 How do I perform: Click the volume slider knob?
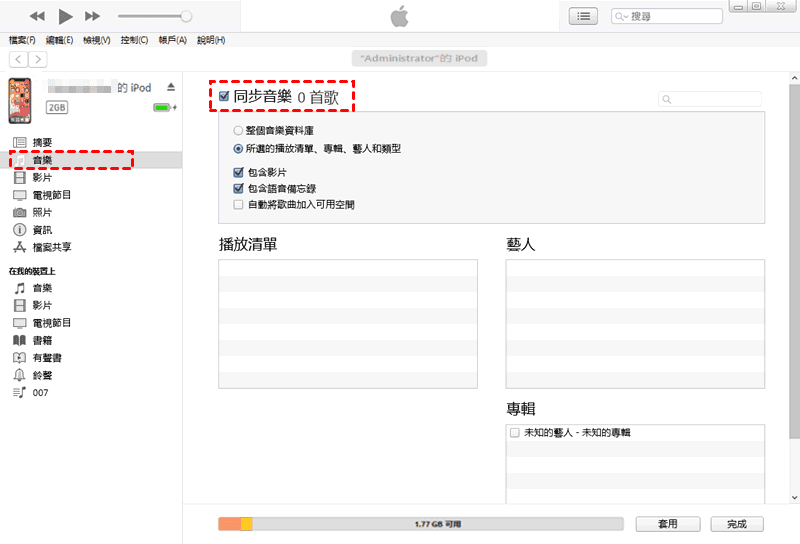186,16
